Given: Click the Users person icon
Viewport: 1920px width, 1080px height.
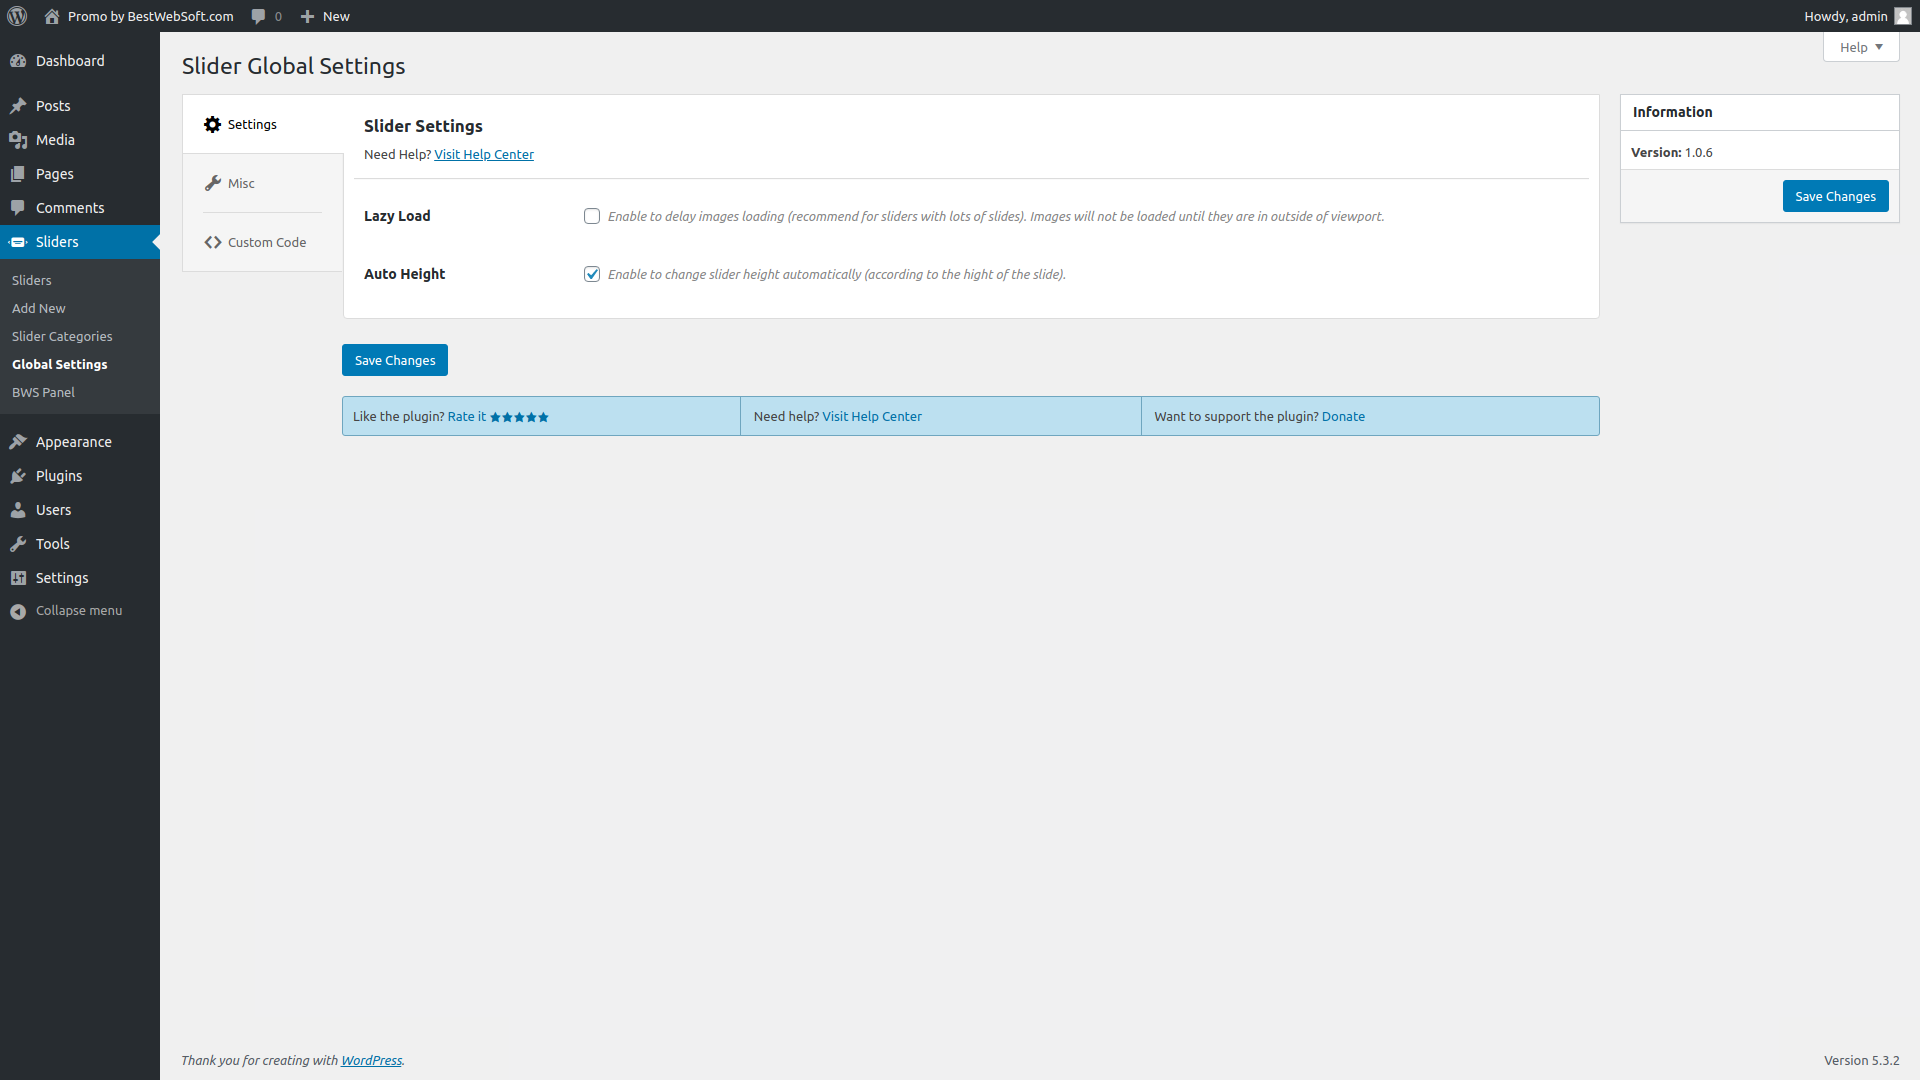Looking at the screenshot, I should click(18, 510).
